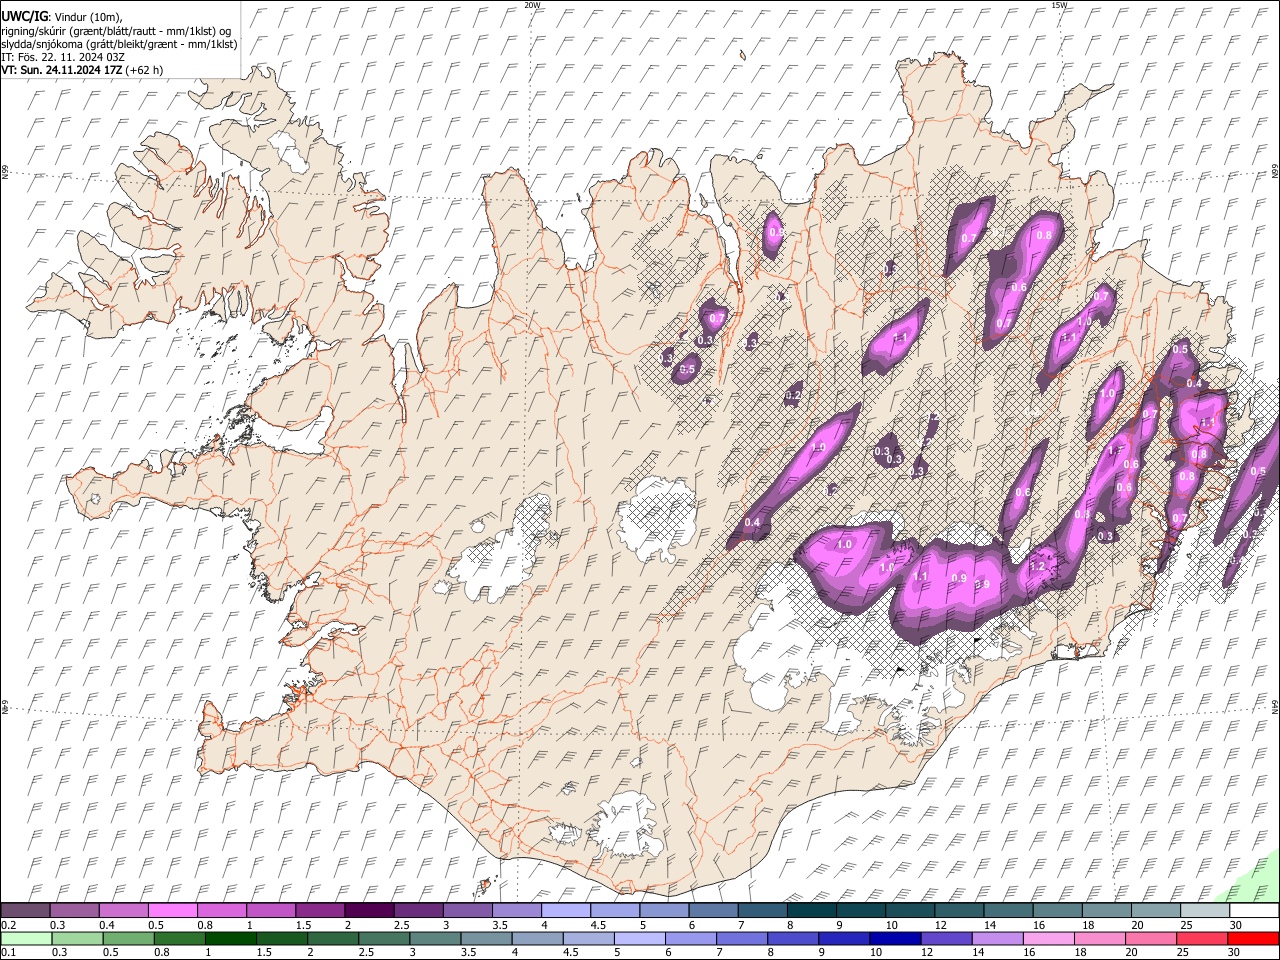
Task: Select the light pink swatch labeled 16 in rain row
Action: [1048, 938]
